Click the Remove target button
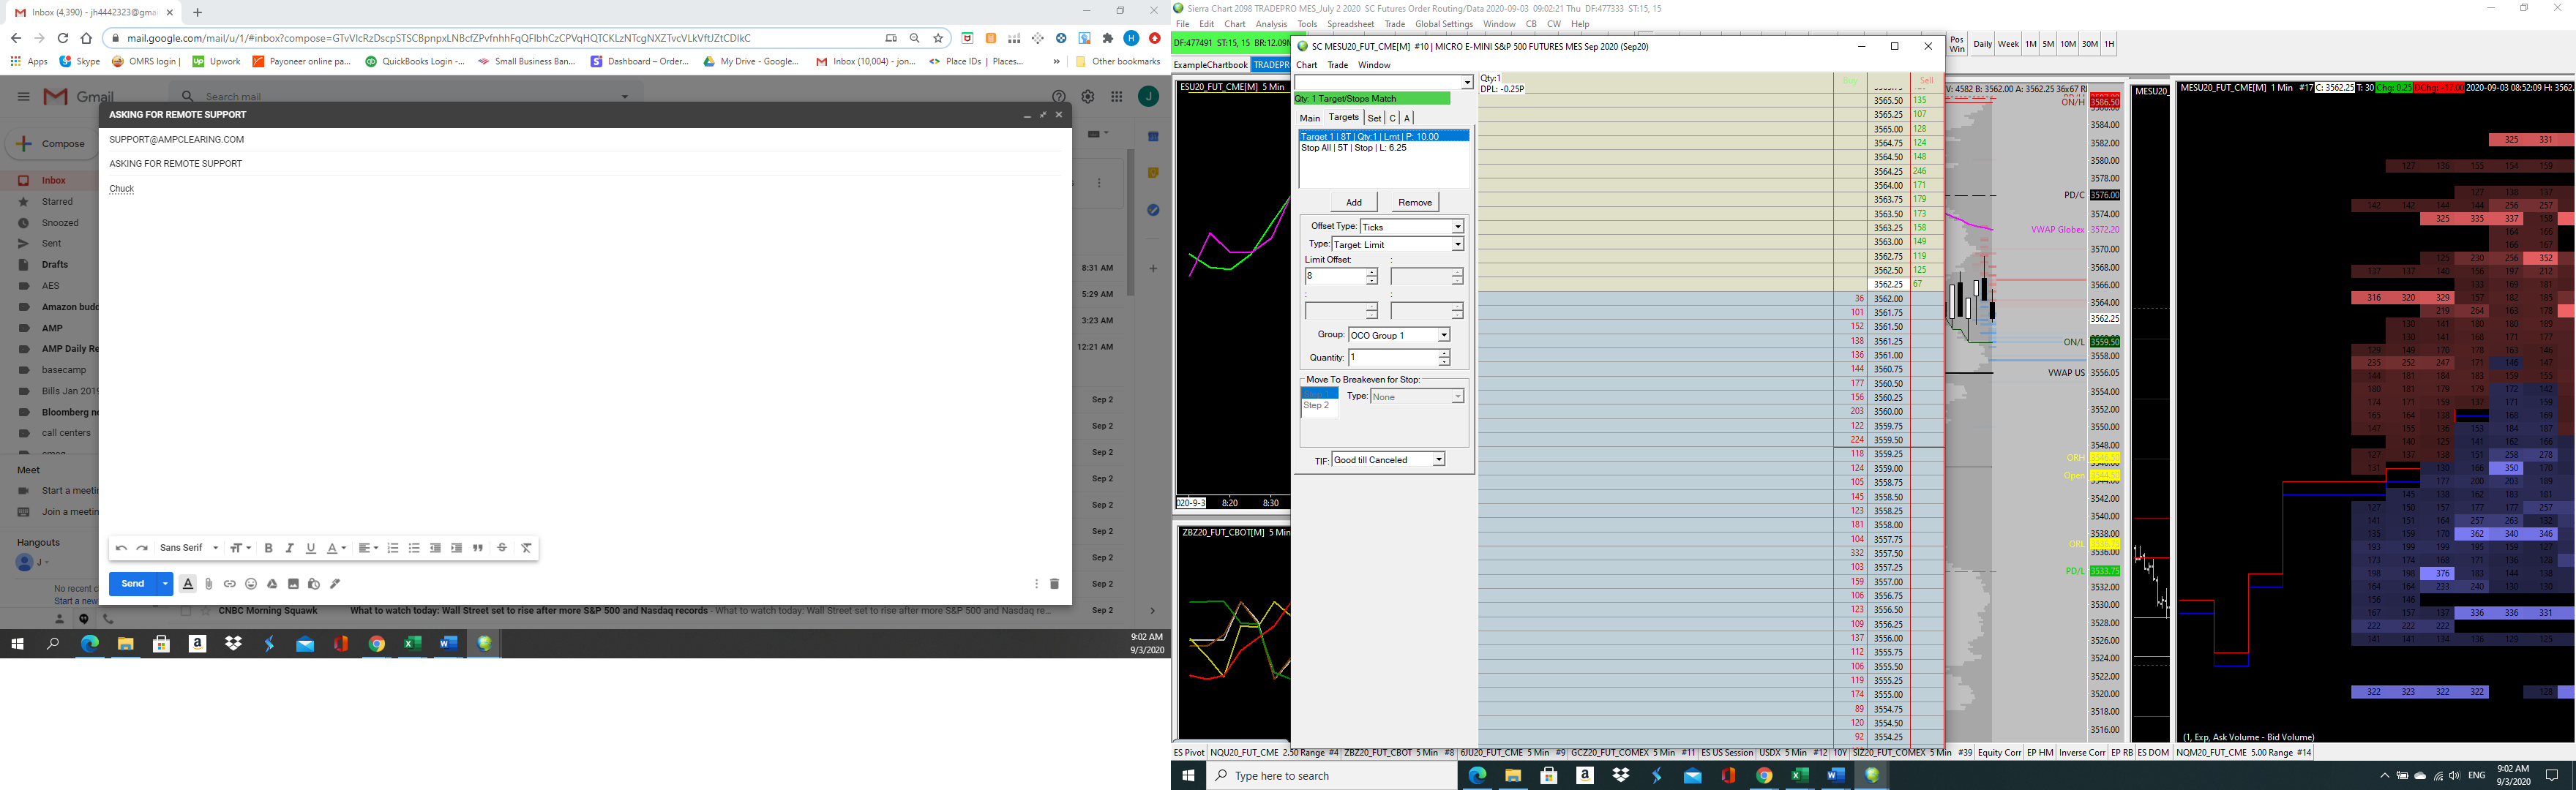Screen dimensions: 2576x790 click(x=1414, y=202)
